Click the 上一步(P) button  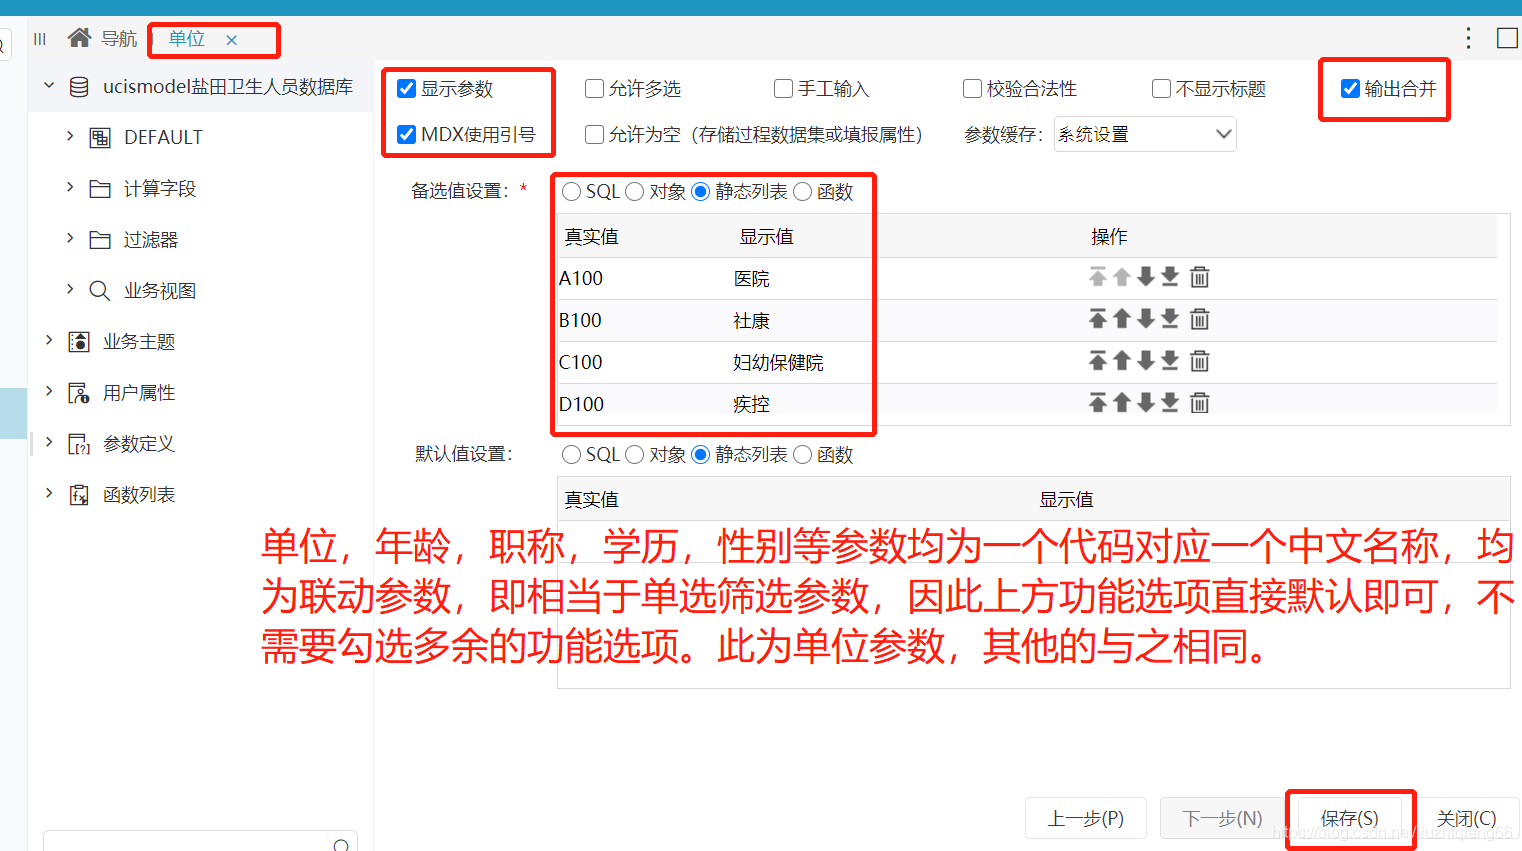coord(1086,818)
